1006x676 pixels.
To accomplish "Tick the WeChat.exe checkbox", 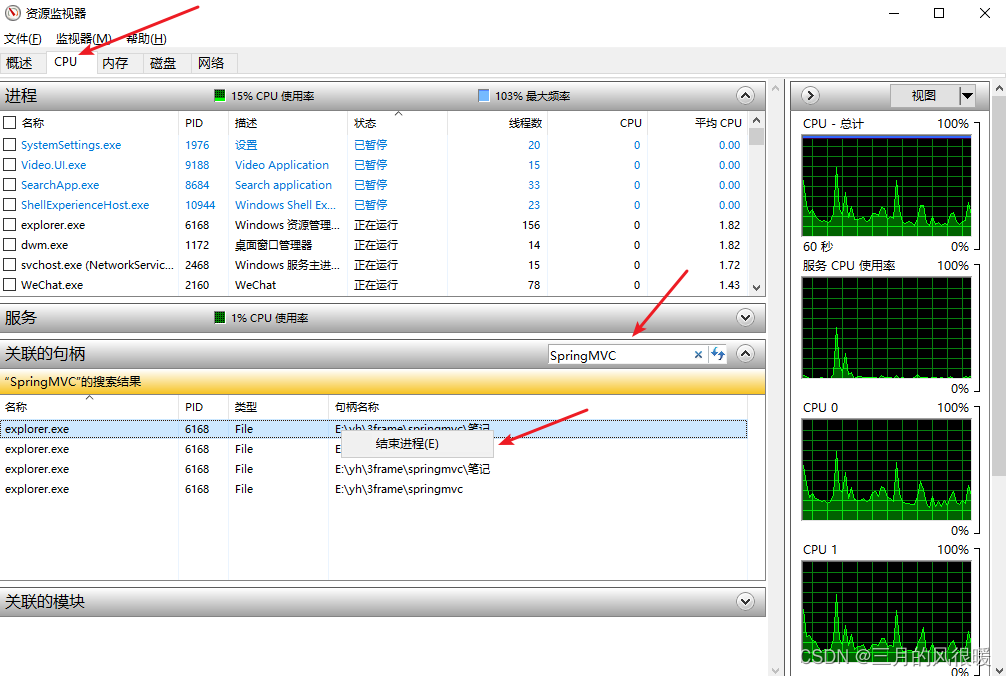I will click(x=10, y=285).
